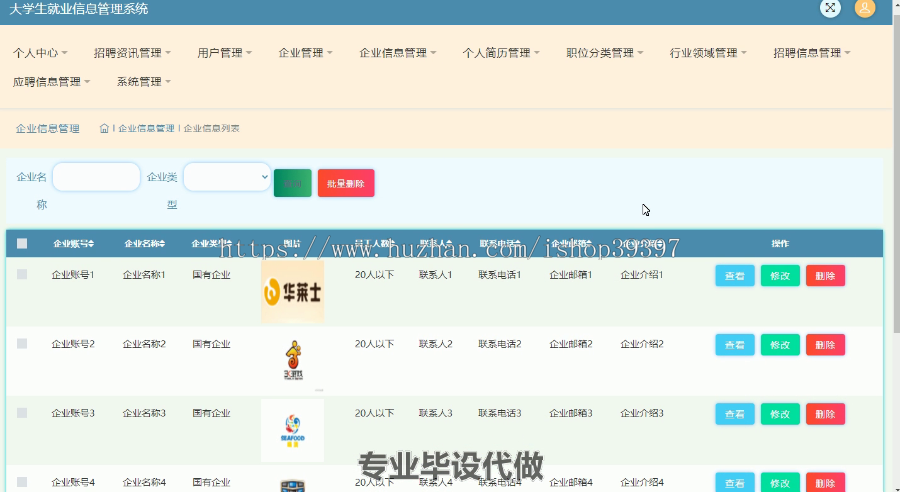Expand 个人简历管理 menu
Viewport: 900px width, 492px height.
pos(501,53)
